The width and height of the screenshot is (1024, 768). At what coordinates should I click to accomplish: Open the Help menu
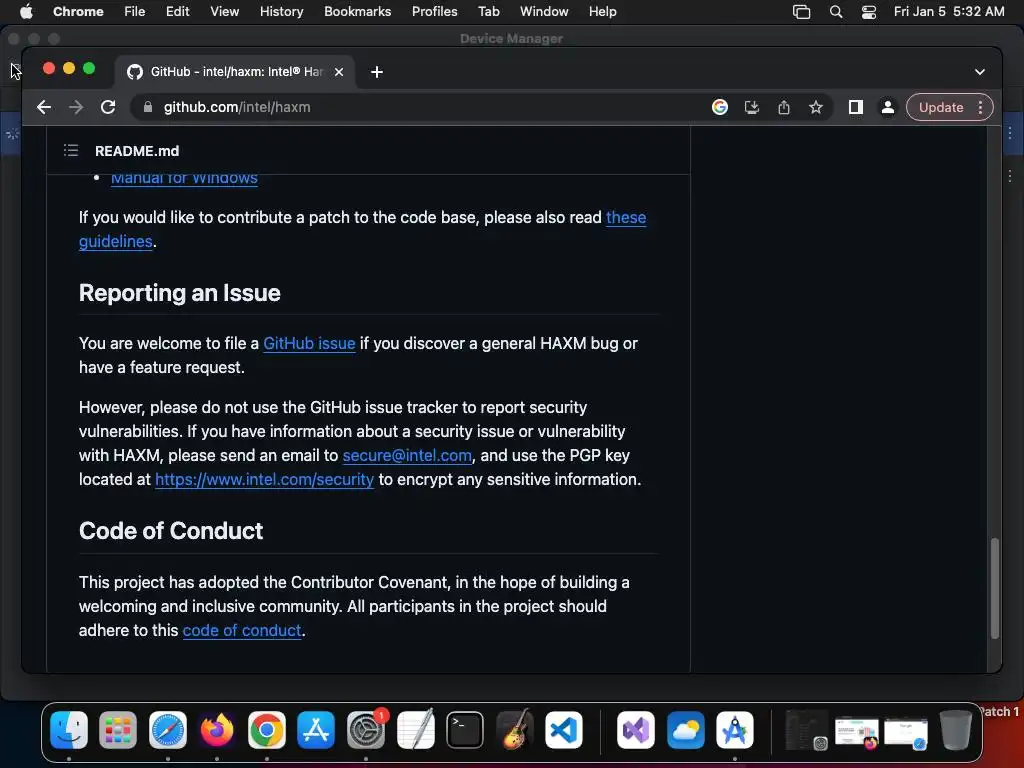click(602, 12)
